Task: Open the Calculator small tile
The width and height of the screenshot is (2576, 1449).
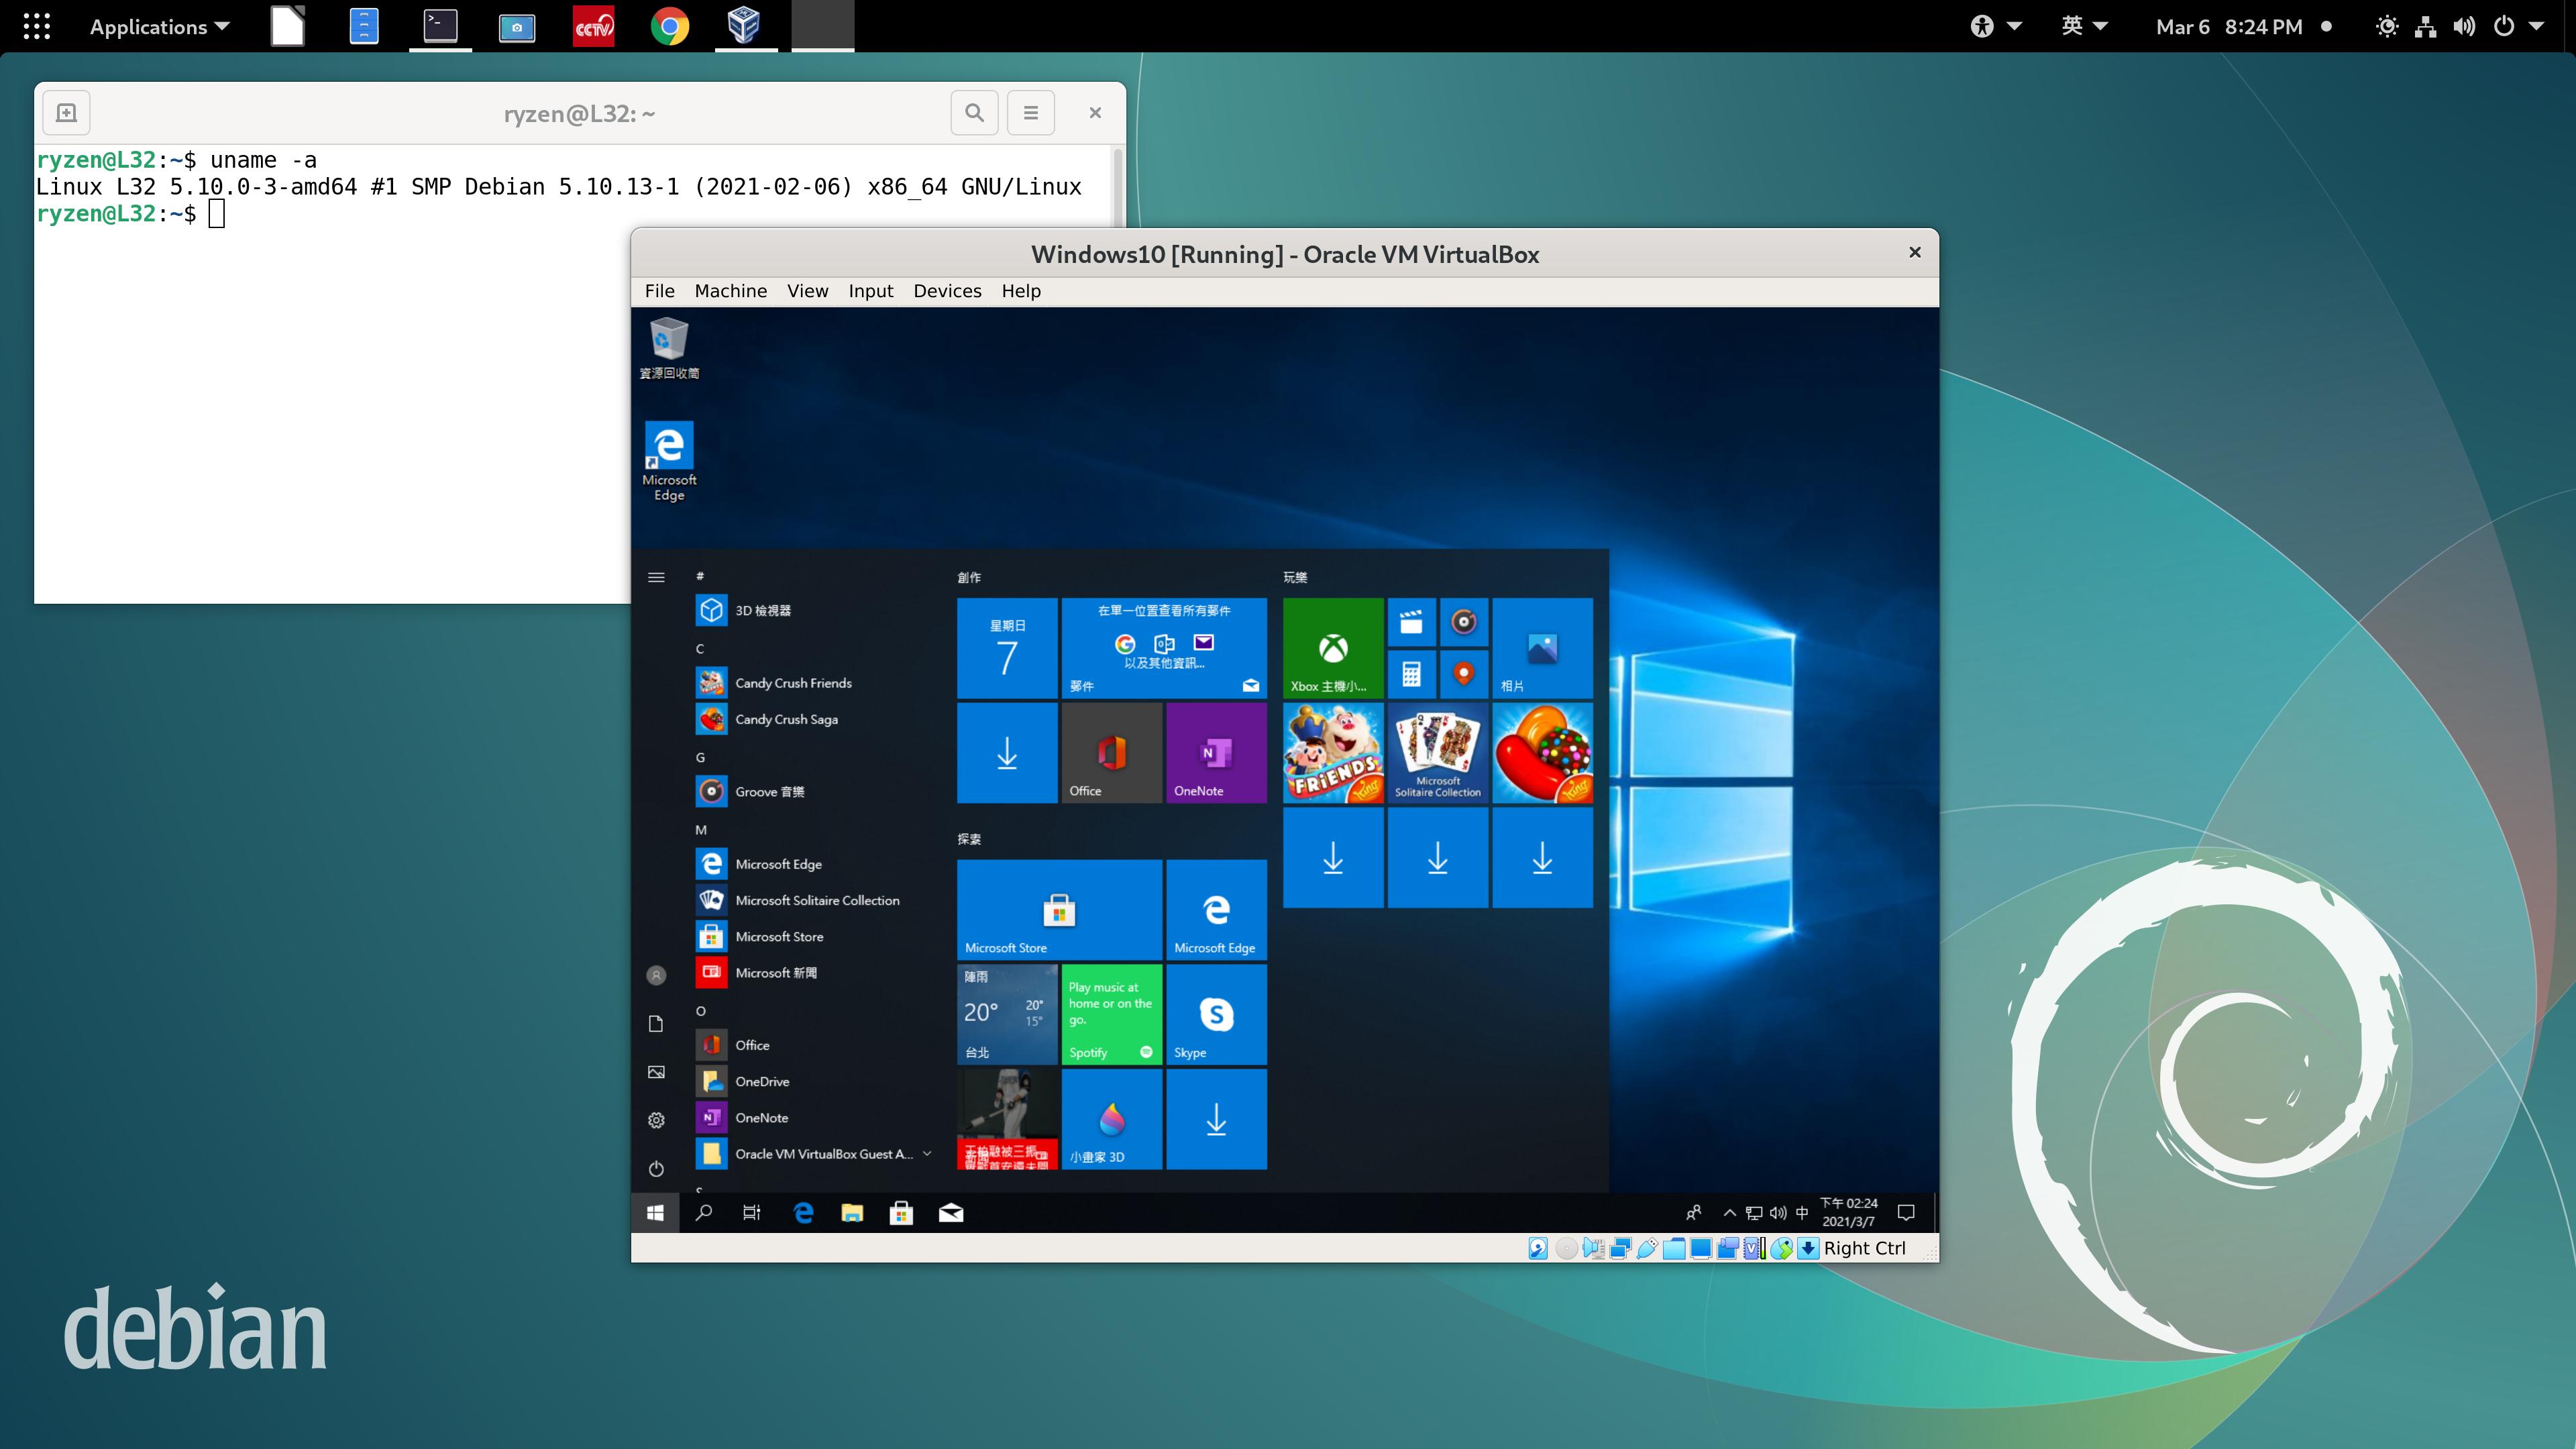Action: click(1411, 674)
